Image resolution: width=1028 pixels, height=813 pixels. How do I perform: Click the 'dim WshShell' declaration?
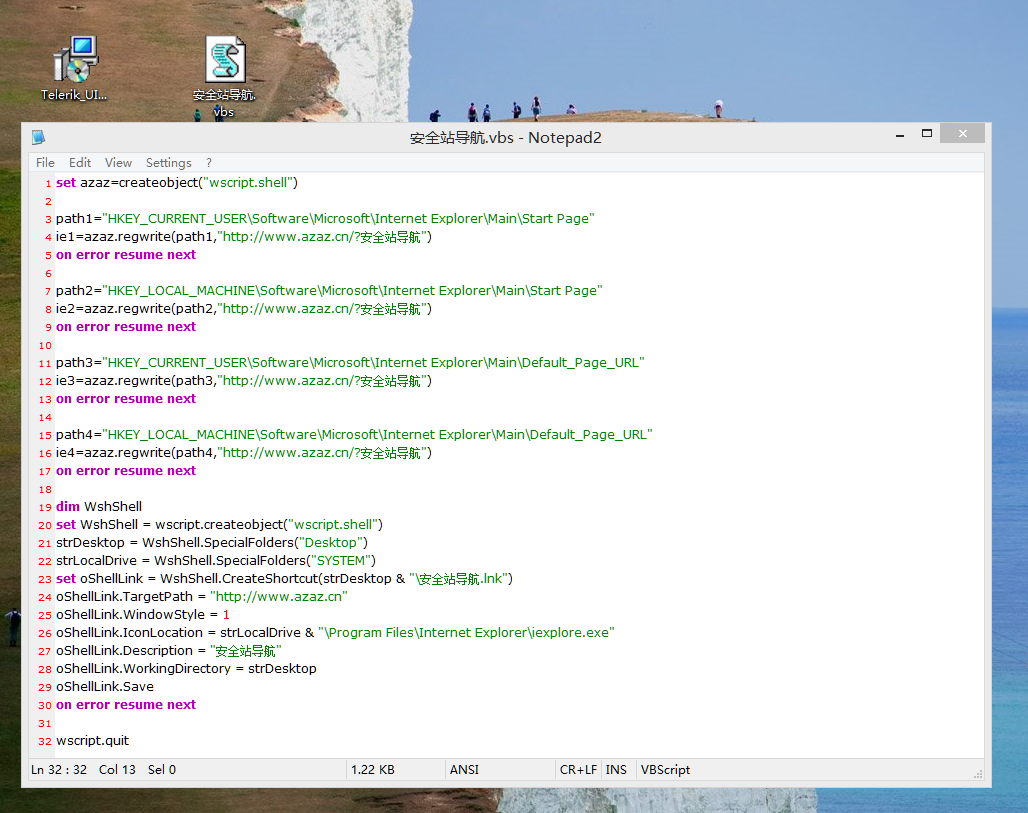pos(99,507)
